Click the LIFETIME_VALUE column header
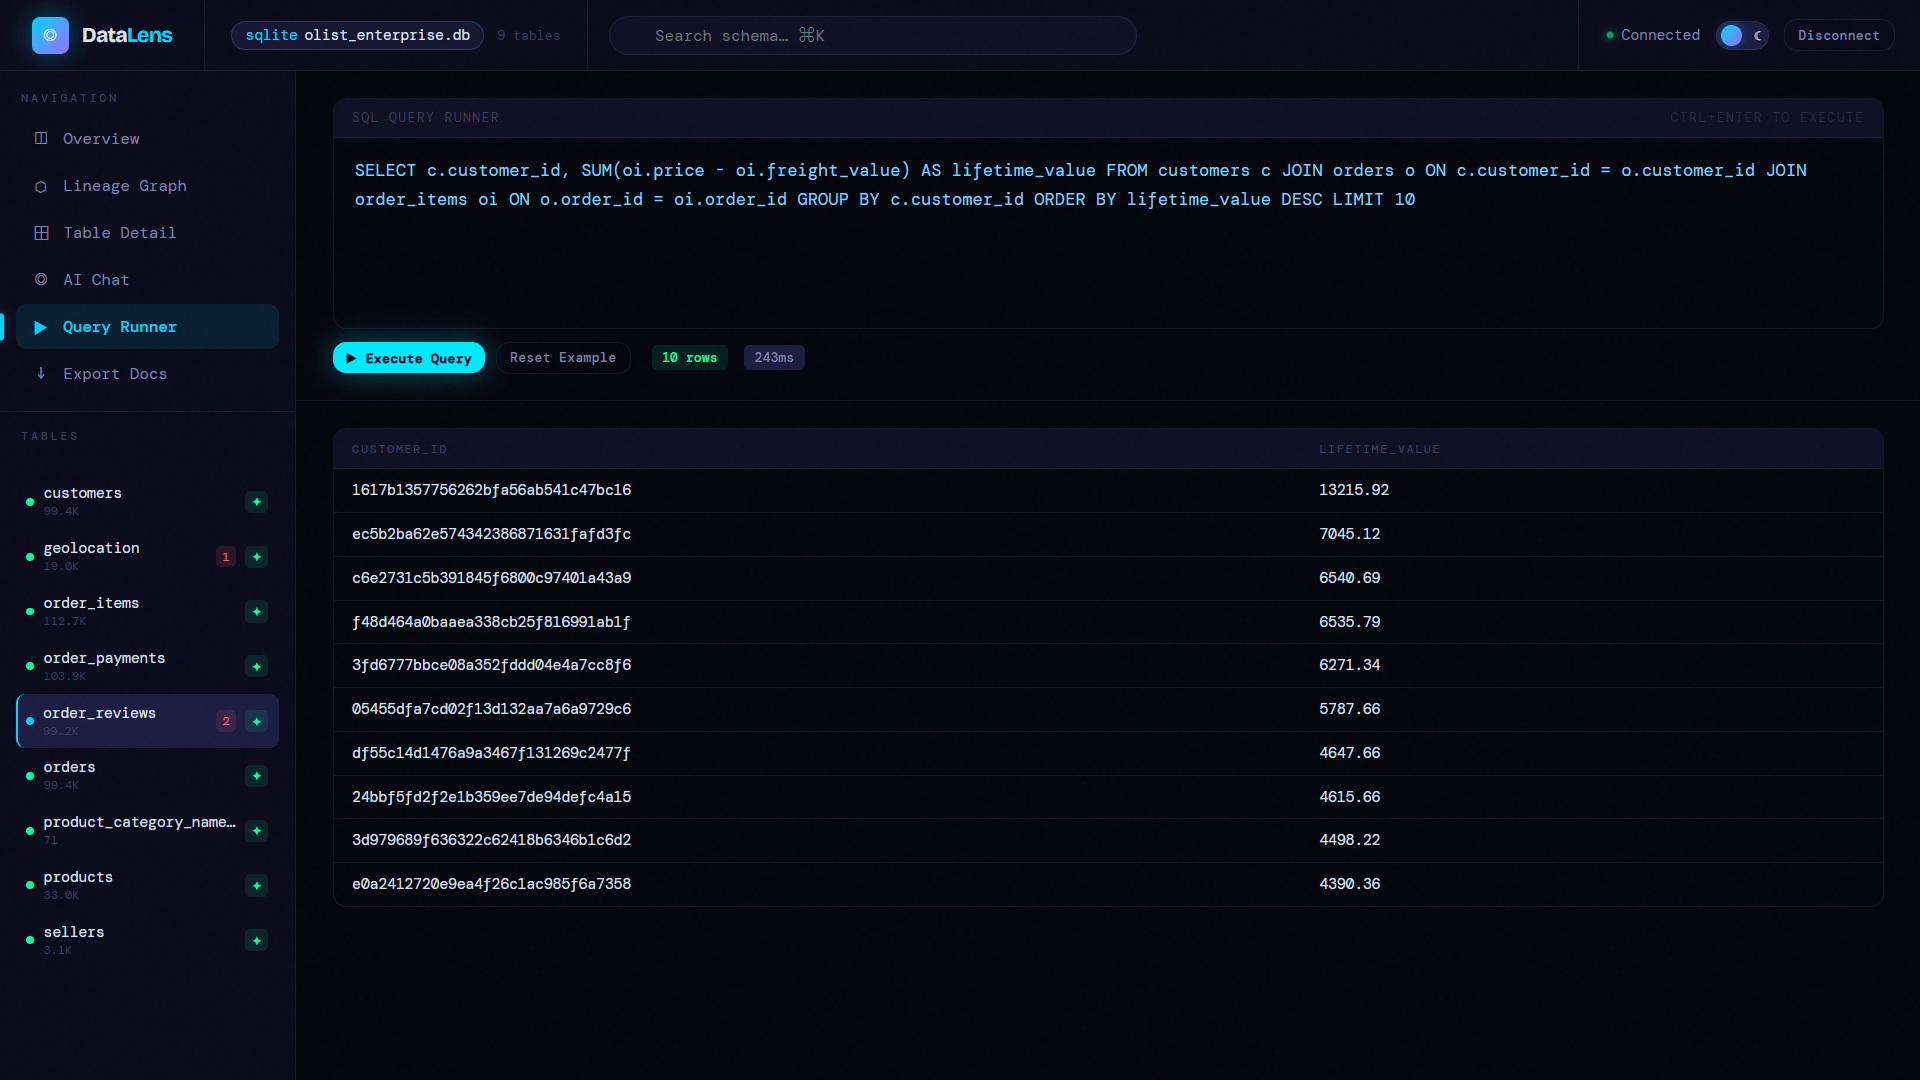This screenshot has width=1920, height=1080. pyautogui.click(x=1379, y=450)
